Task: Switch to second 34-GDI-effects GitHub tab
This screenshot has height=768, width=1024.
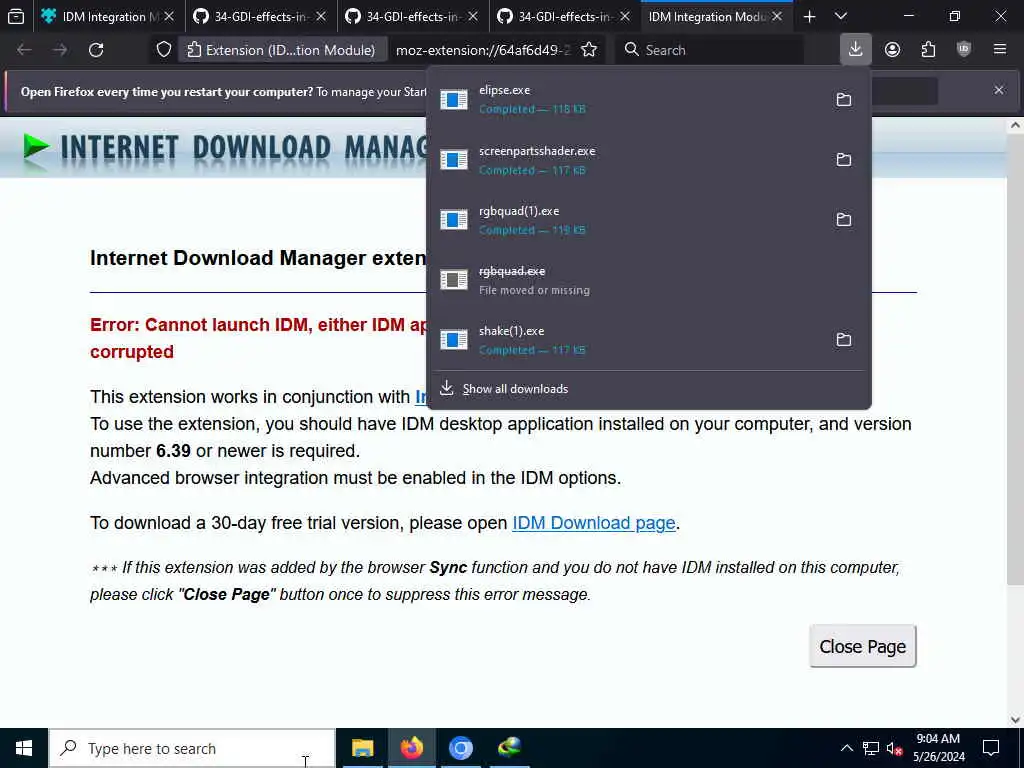Action: coord(412,17)
